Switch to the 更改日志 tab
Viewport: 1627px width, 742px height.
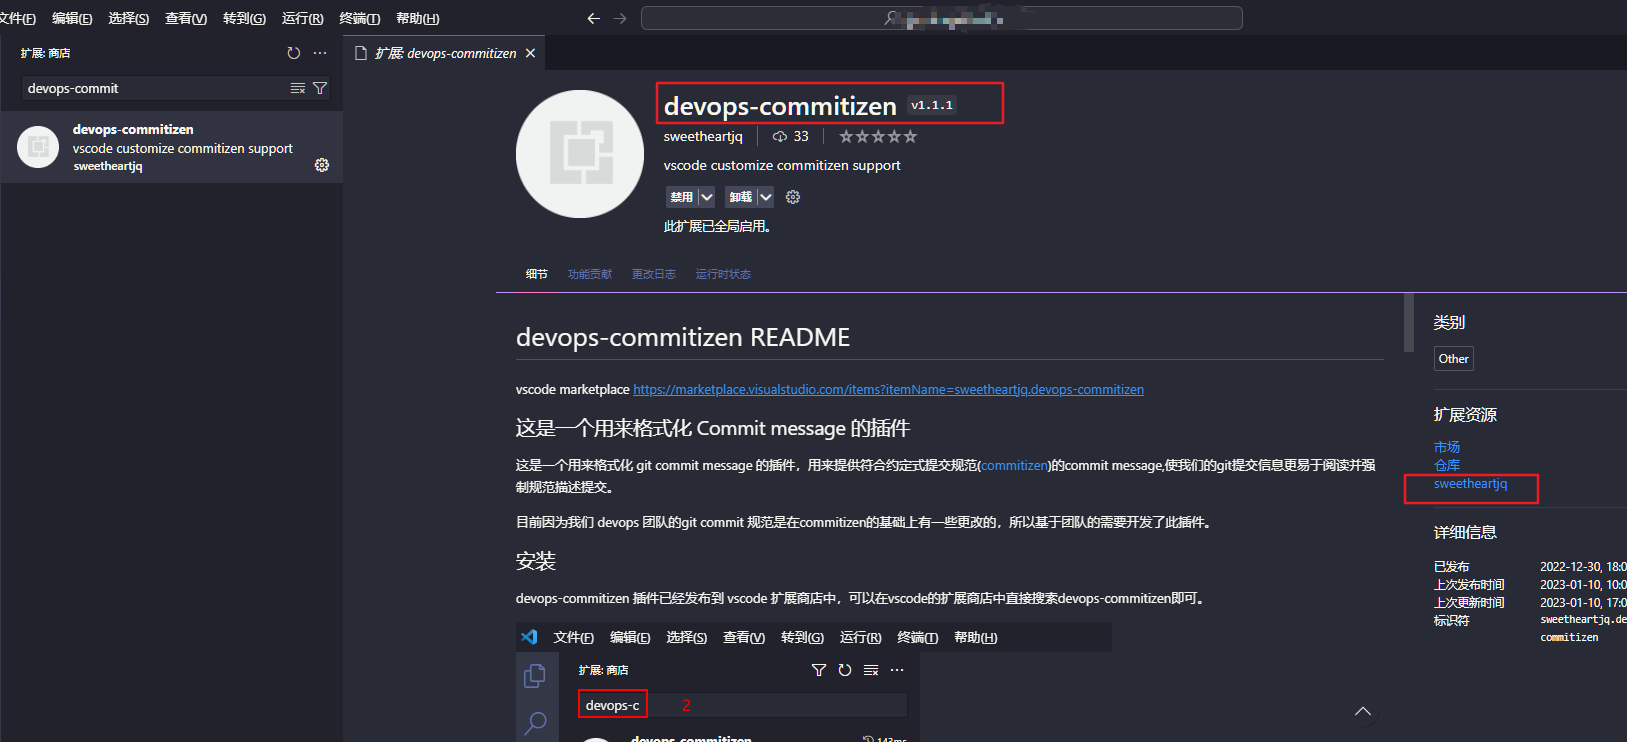[653, 274]
